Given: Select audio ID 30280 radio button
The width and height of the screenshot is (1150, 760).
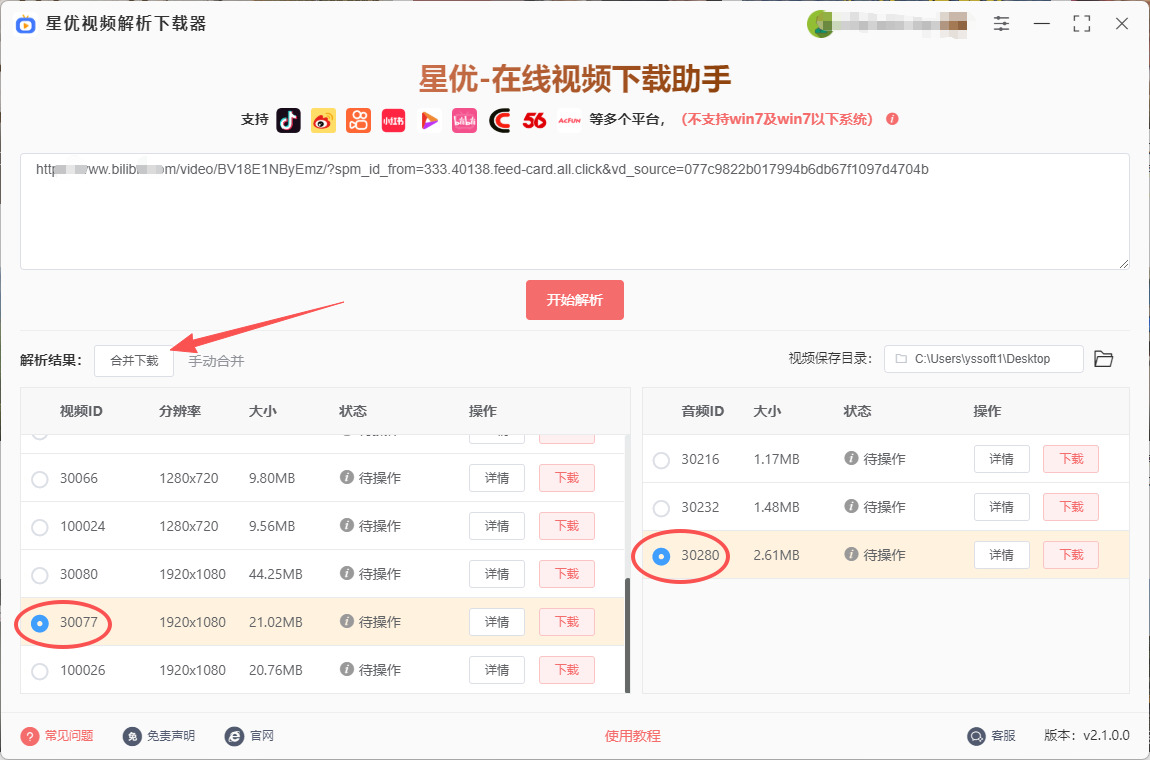Looking at the screenshot, I should tap(662, 557).
